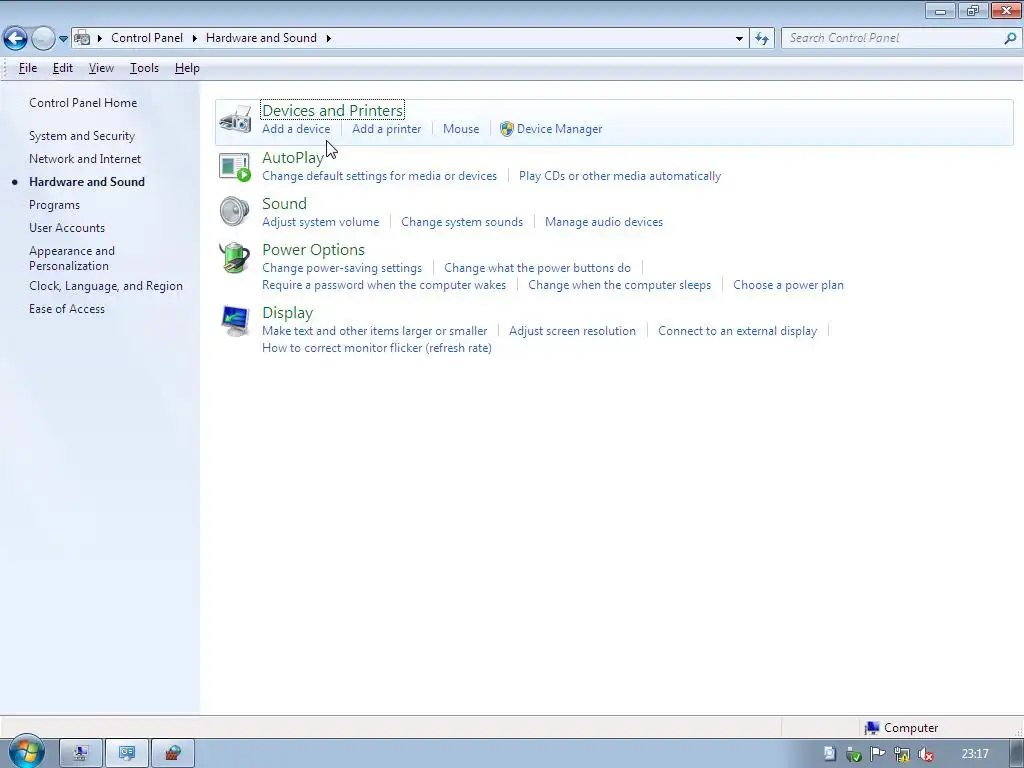
Task: Click Change default settings for media or devices
Action: [x=379, y=176]
